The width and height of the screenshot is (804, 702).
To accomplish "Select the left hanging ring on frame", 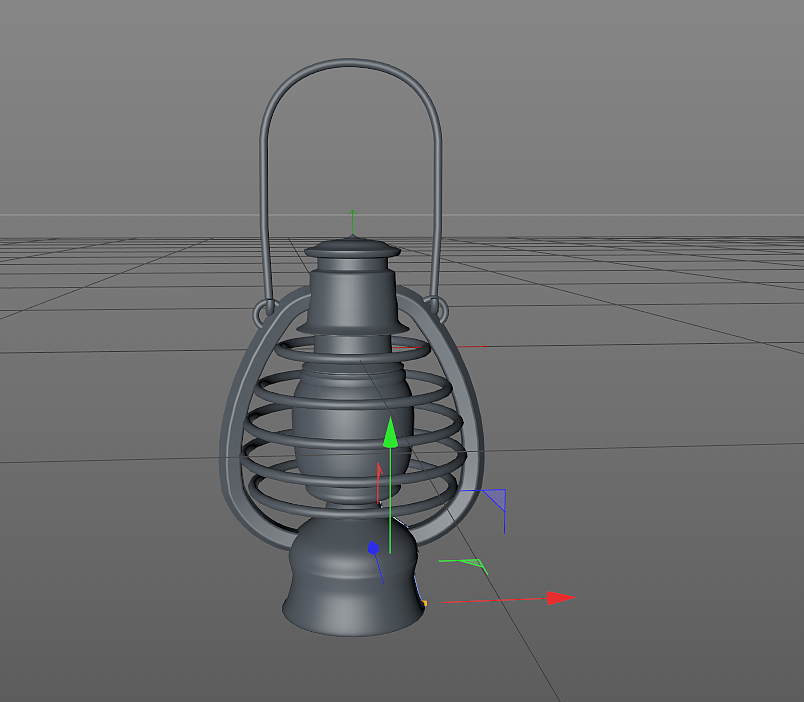I will (x=264, y=311).
